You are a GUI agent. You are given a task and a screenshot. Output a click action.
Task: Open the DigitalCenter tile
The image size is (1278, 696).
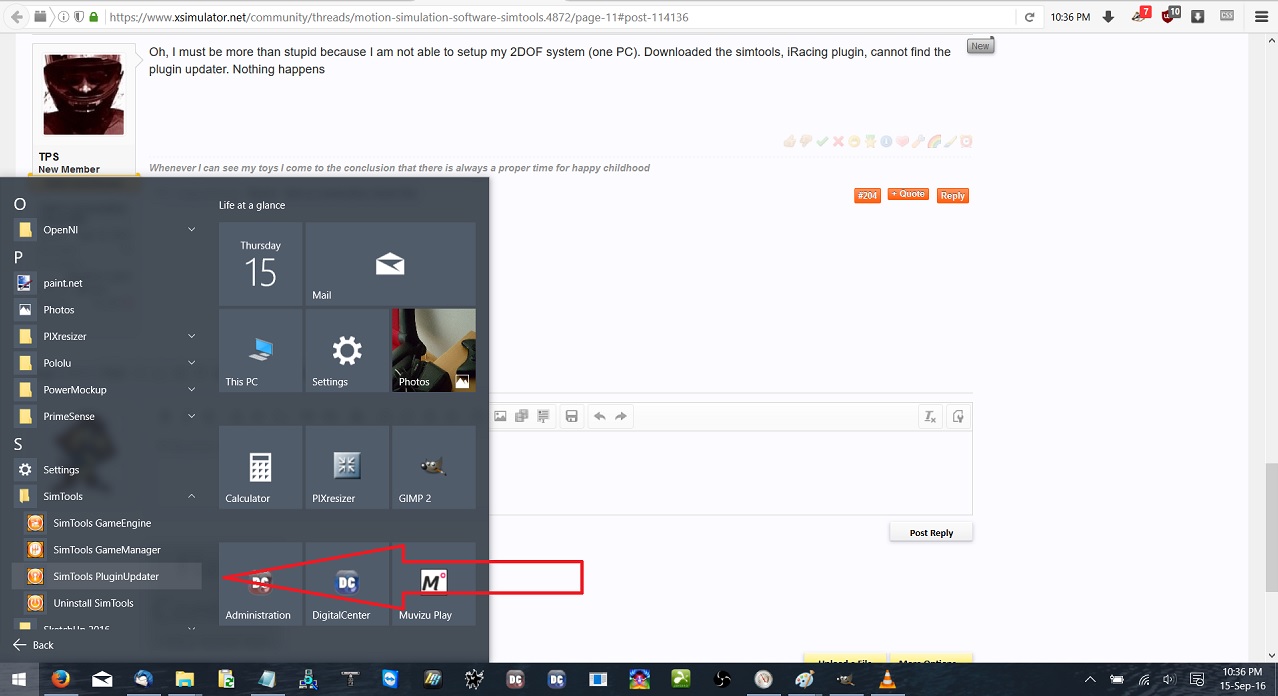347,584
